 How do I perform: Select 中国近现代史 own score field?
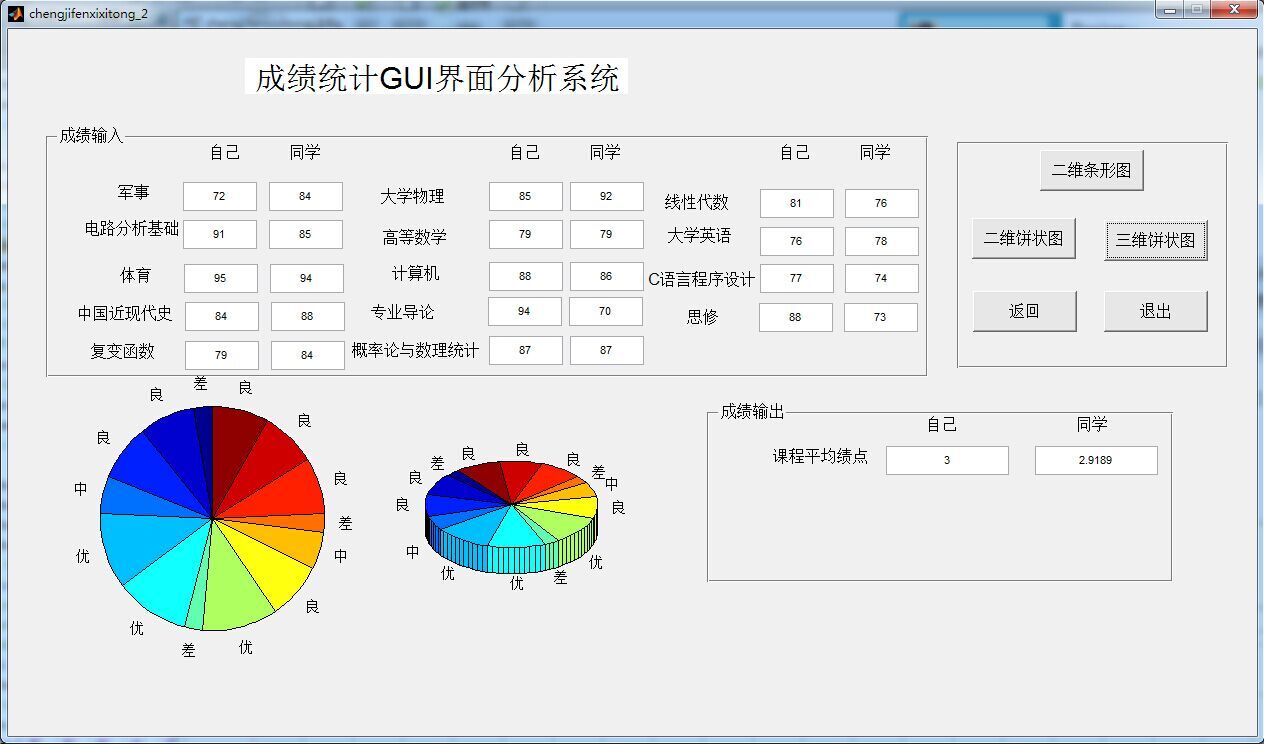click(x=222, y=316)
